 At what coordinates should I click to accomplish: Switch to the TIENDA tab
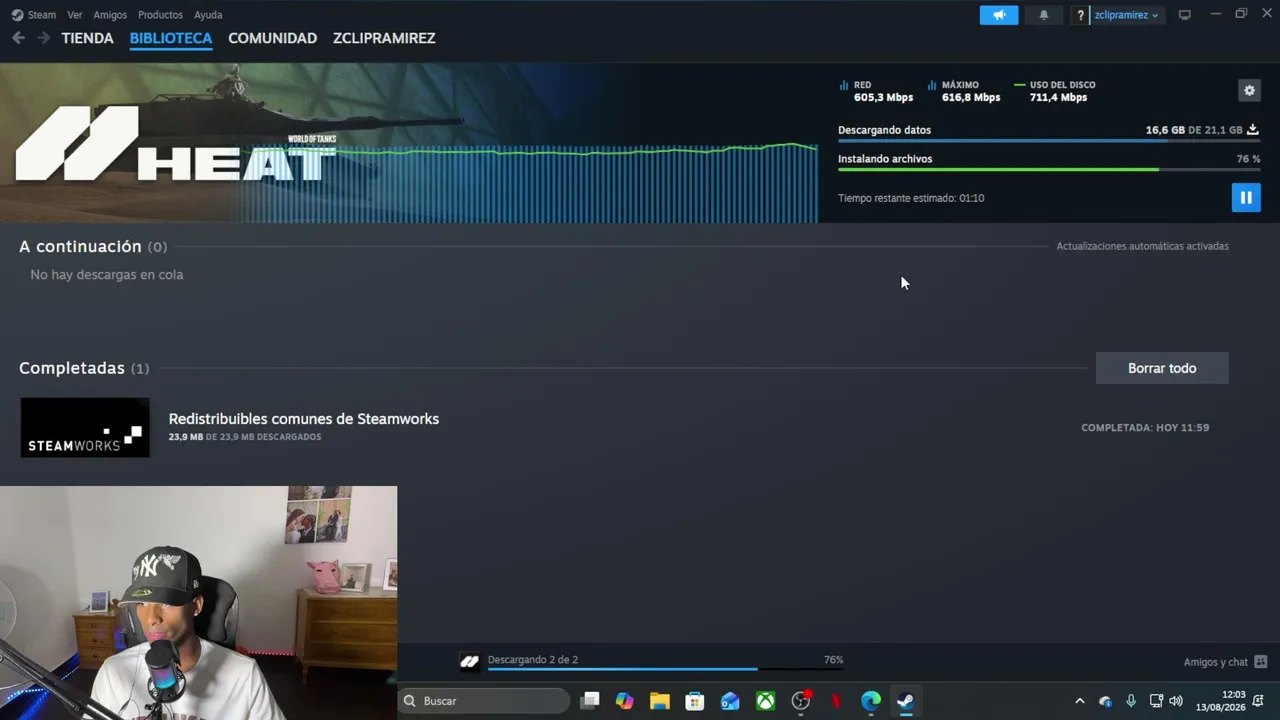[88, 38]
